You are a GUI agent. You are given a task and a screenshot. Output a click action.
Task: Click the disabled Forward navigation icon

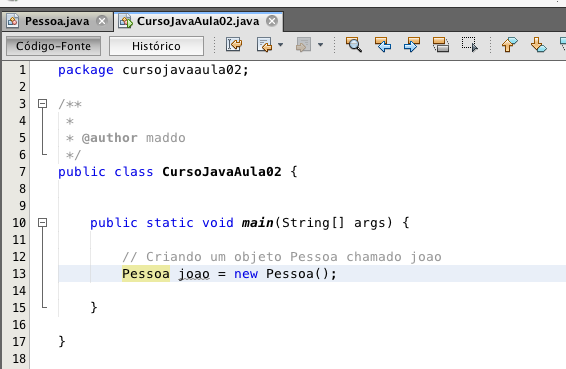pyautogui.click(x=304, y=45)
